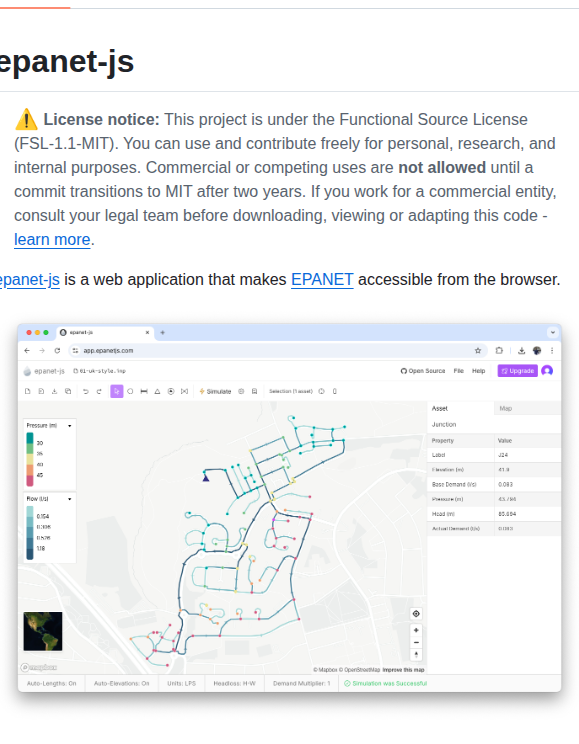Click the app.epanetjs.com address bar
Viewport: 579px width, 744px height.
click(x=278, y=351)
